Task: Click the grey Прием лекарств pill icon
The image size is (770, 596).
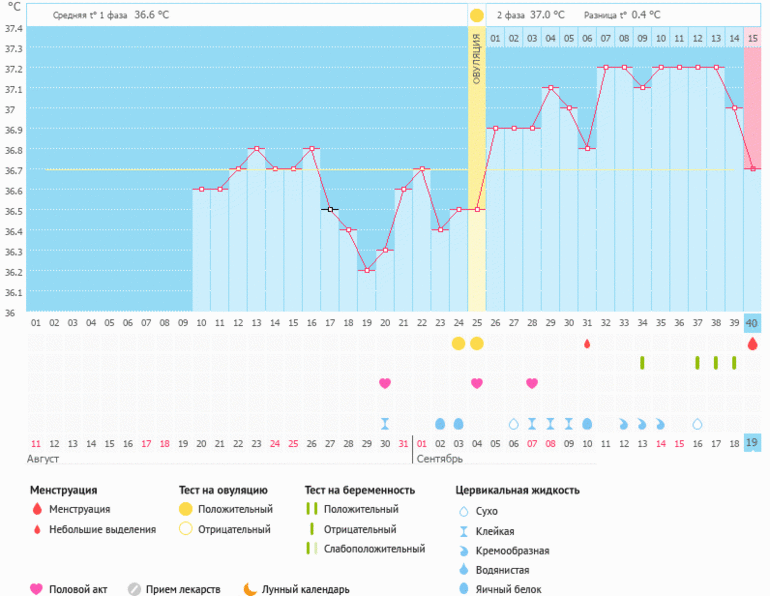Action: [x=133, y=589]
